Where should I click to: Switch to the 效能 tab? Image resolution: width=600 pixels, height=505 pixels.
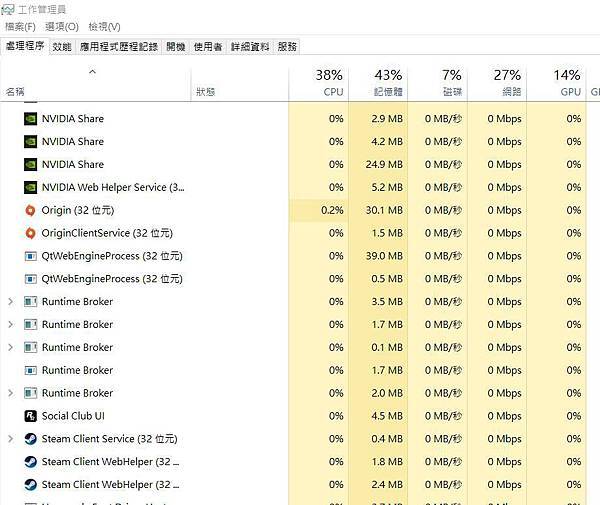point(62,47)
